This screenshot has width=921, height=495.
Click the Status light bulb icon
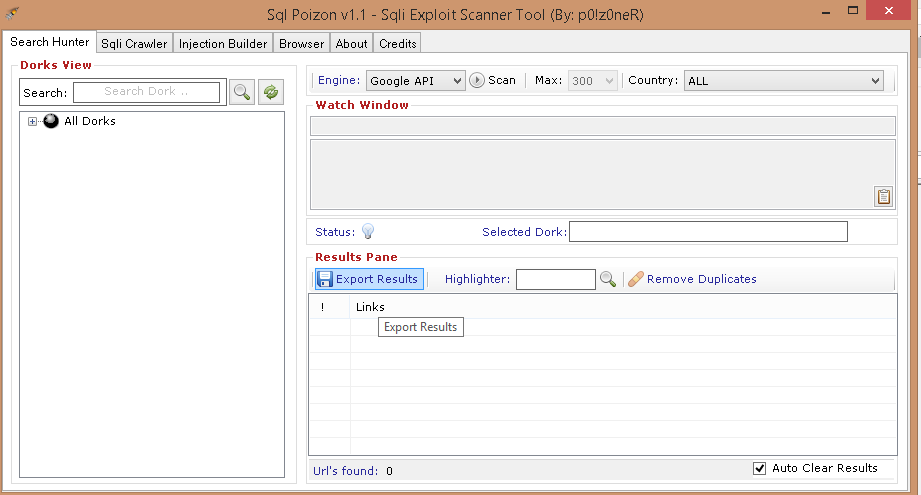[368, 231]
